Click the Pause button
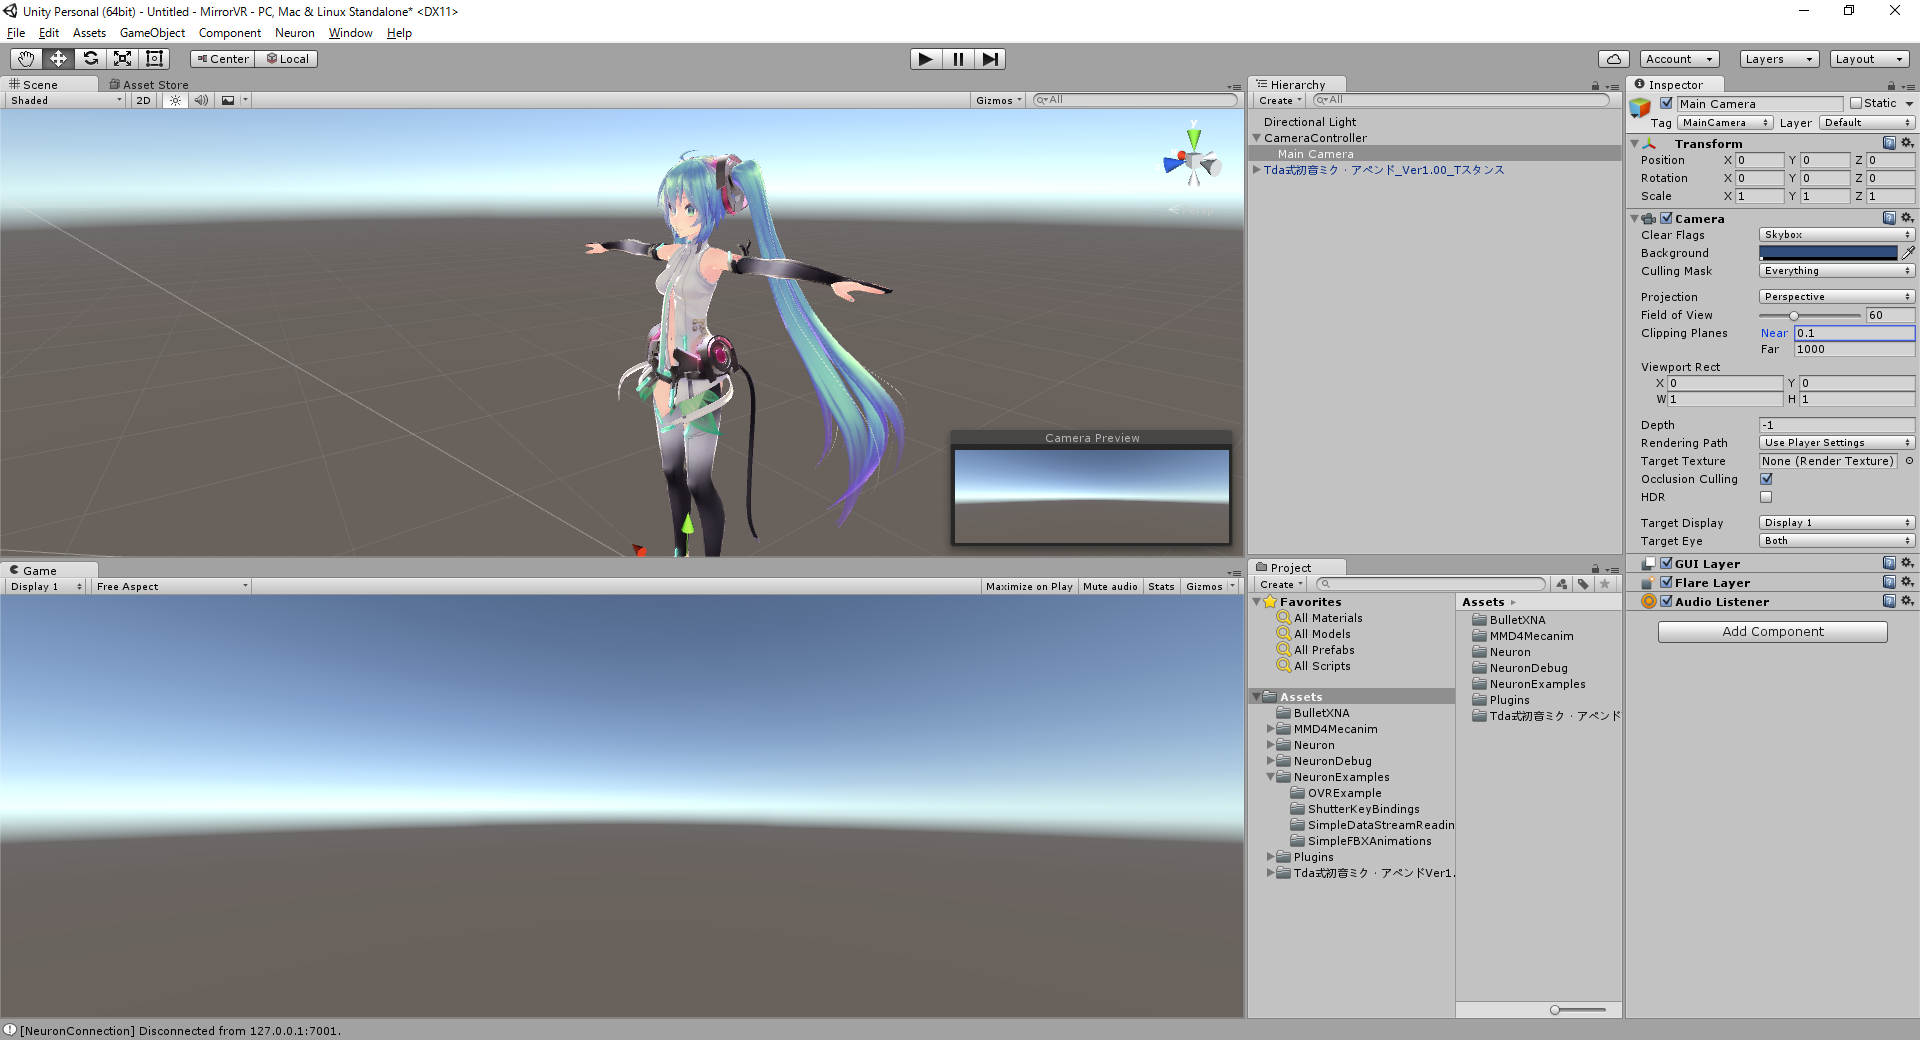This screenshot has height=1040, width=1920. click(x=957, y=59)
